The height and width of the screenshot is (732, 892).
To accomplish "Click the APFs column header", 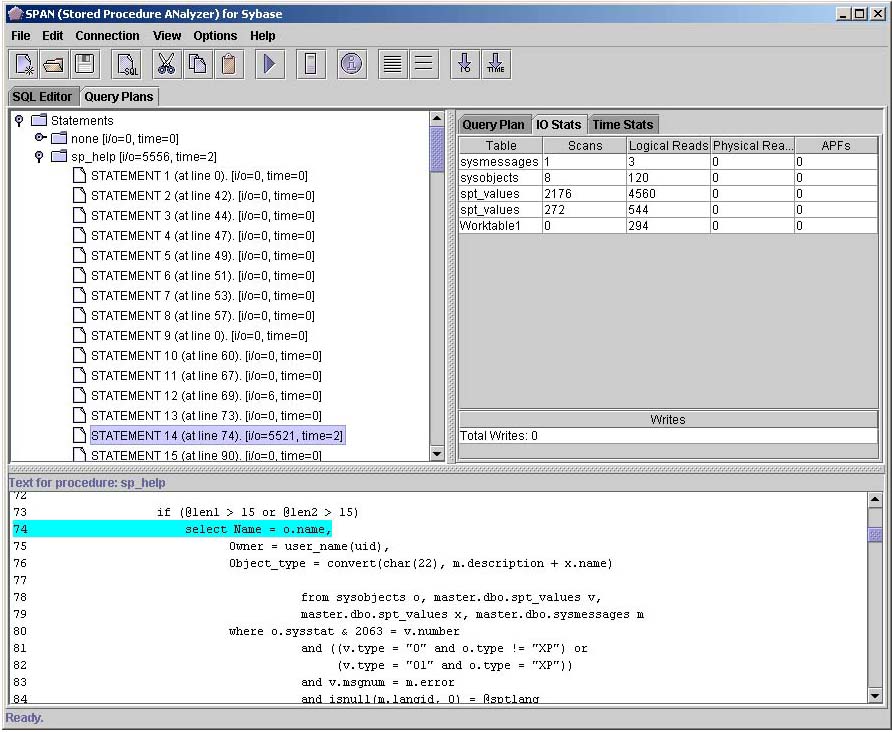I will click(836, 146).
